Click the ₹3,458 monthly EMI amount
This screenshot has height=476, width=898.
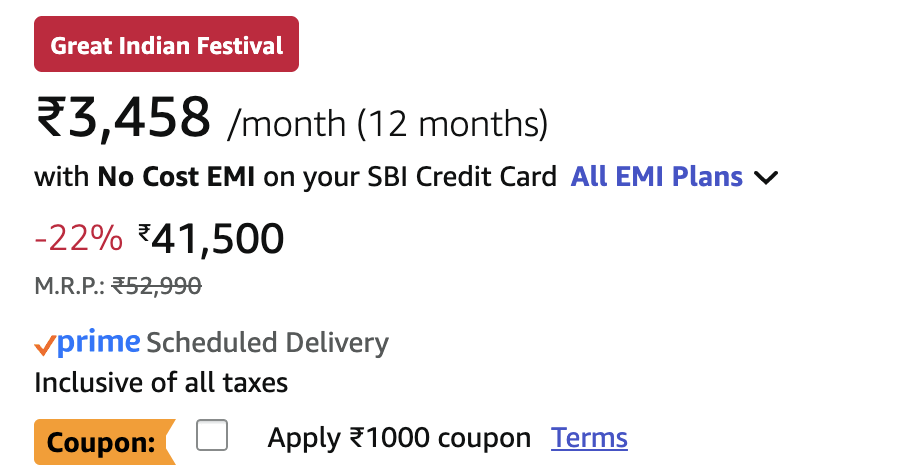click(x=124, y=119)
